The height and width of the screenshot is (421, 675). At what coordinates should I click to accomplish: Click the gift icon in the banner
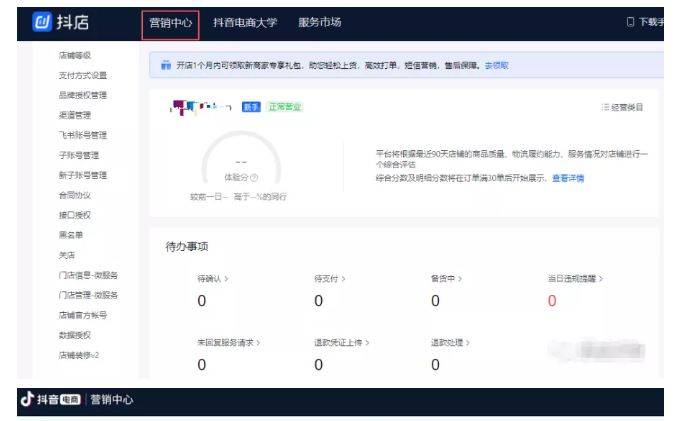(x=166, y=65)
